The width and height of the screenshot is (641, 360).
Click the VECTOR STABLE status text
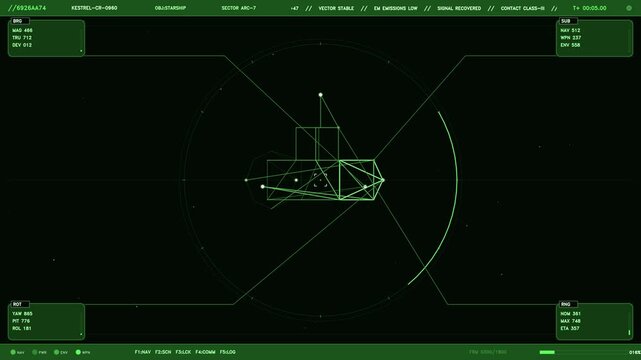tap(336, 8)
